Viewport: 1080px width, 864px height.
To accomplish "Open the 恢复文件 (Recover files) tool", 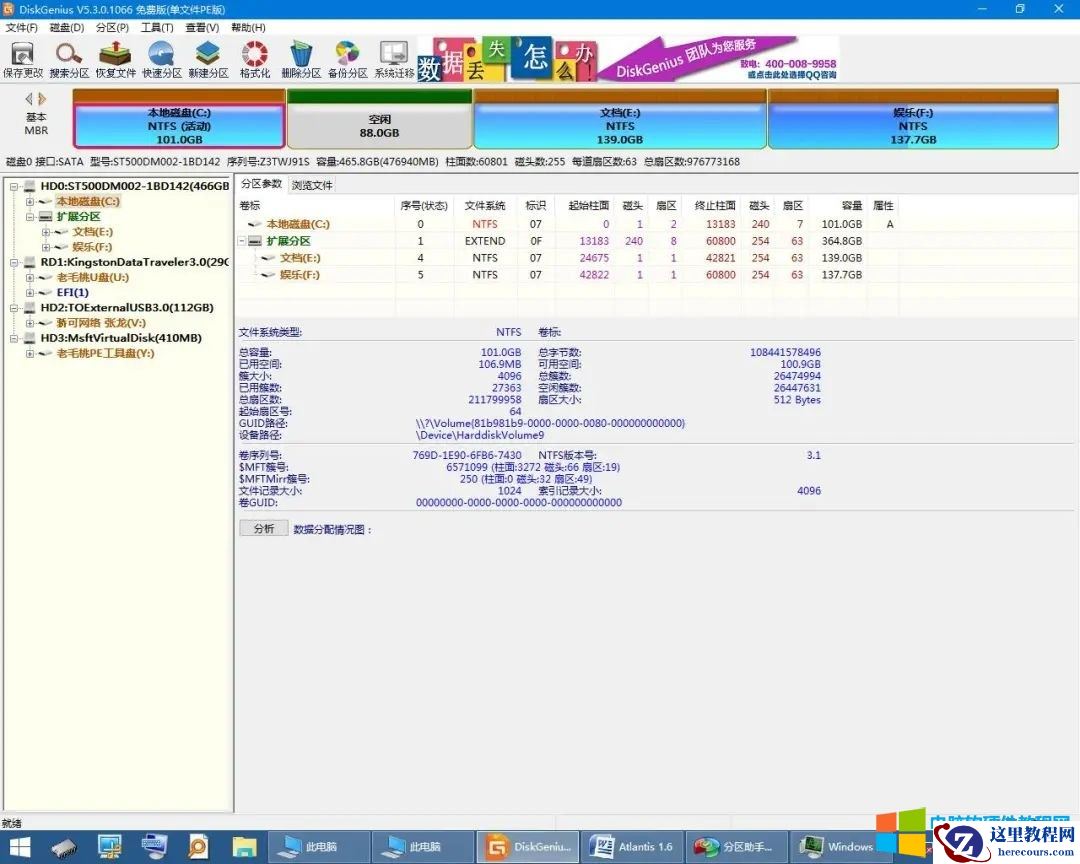I will (x=115, y=59).
